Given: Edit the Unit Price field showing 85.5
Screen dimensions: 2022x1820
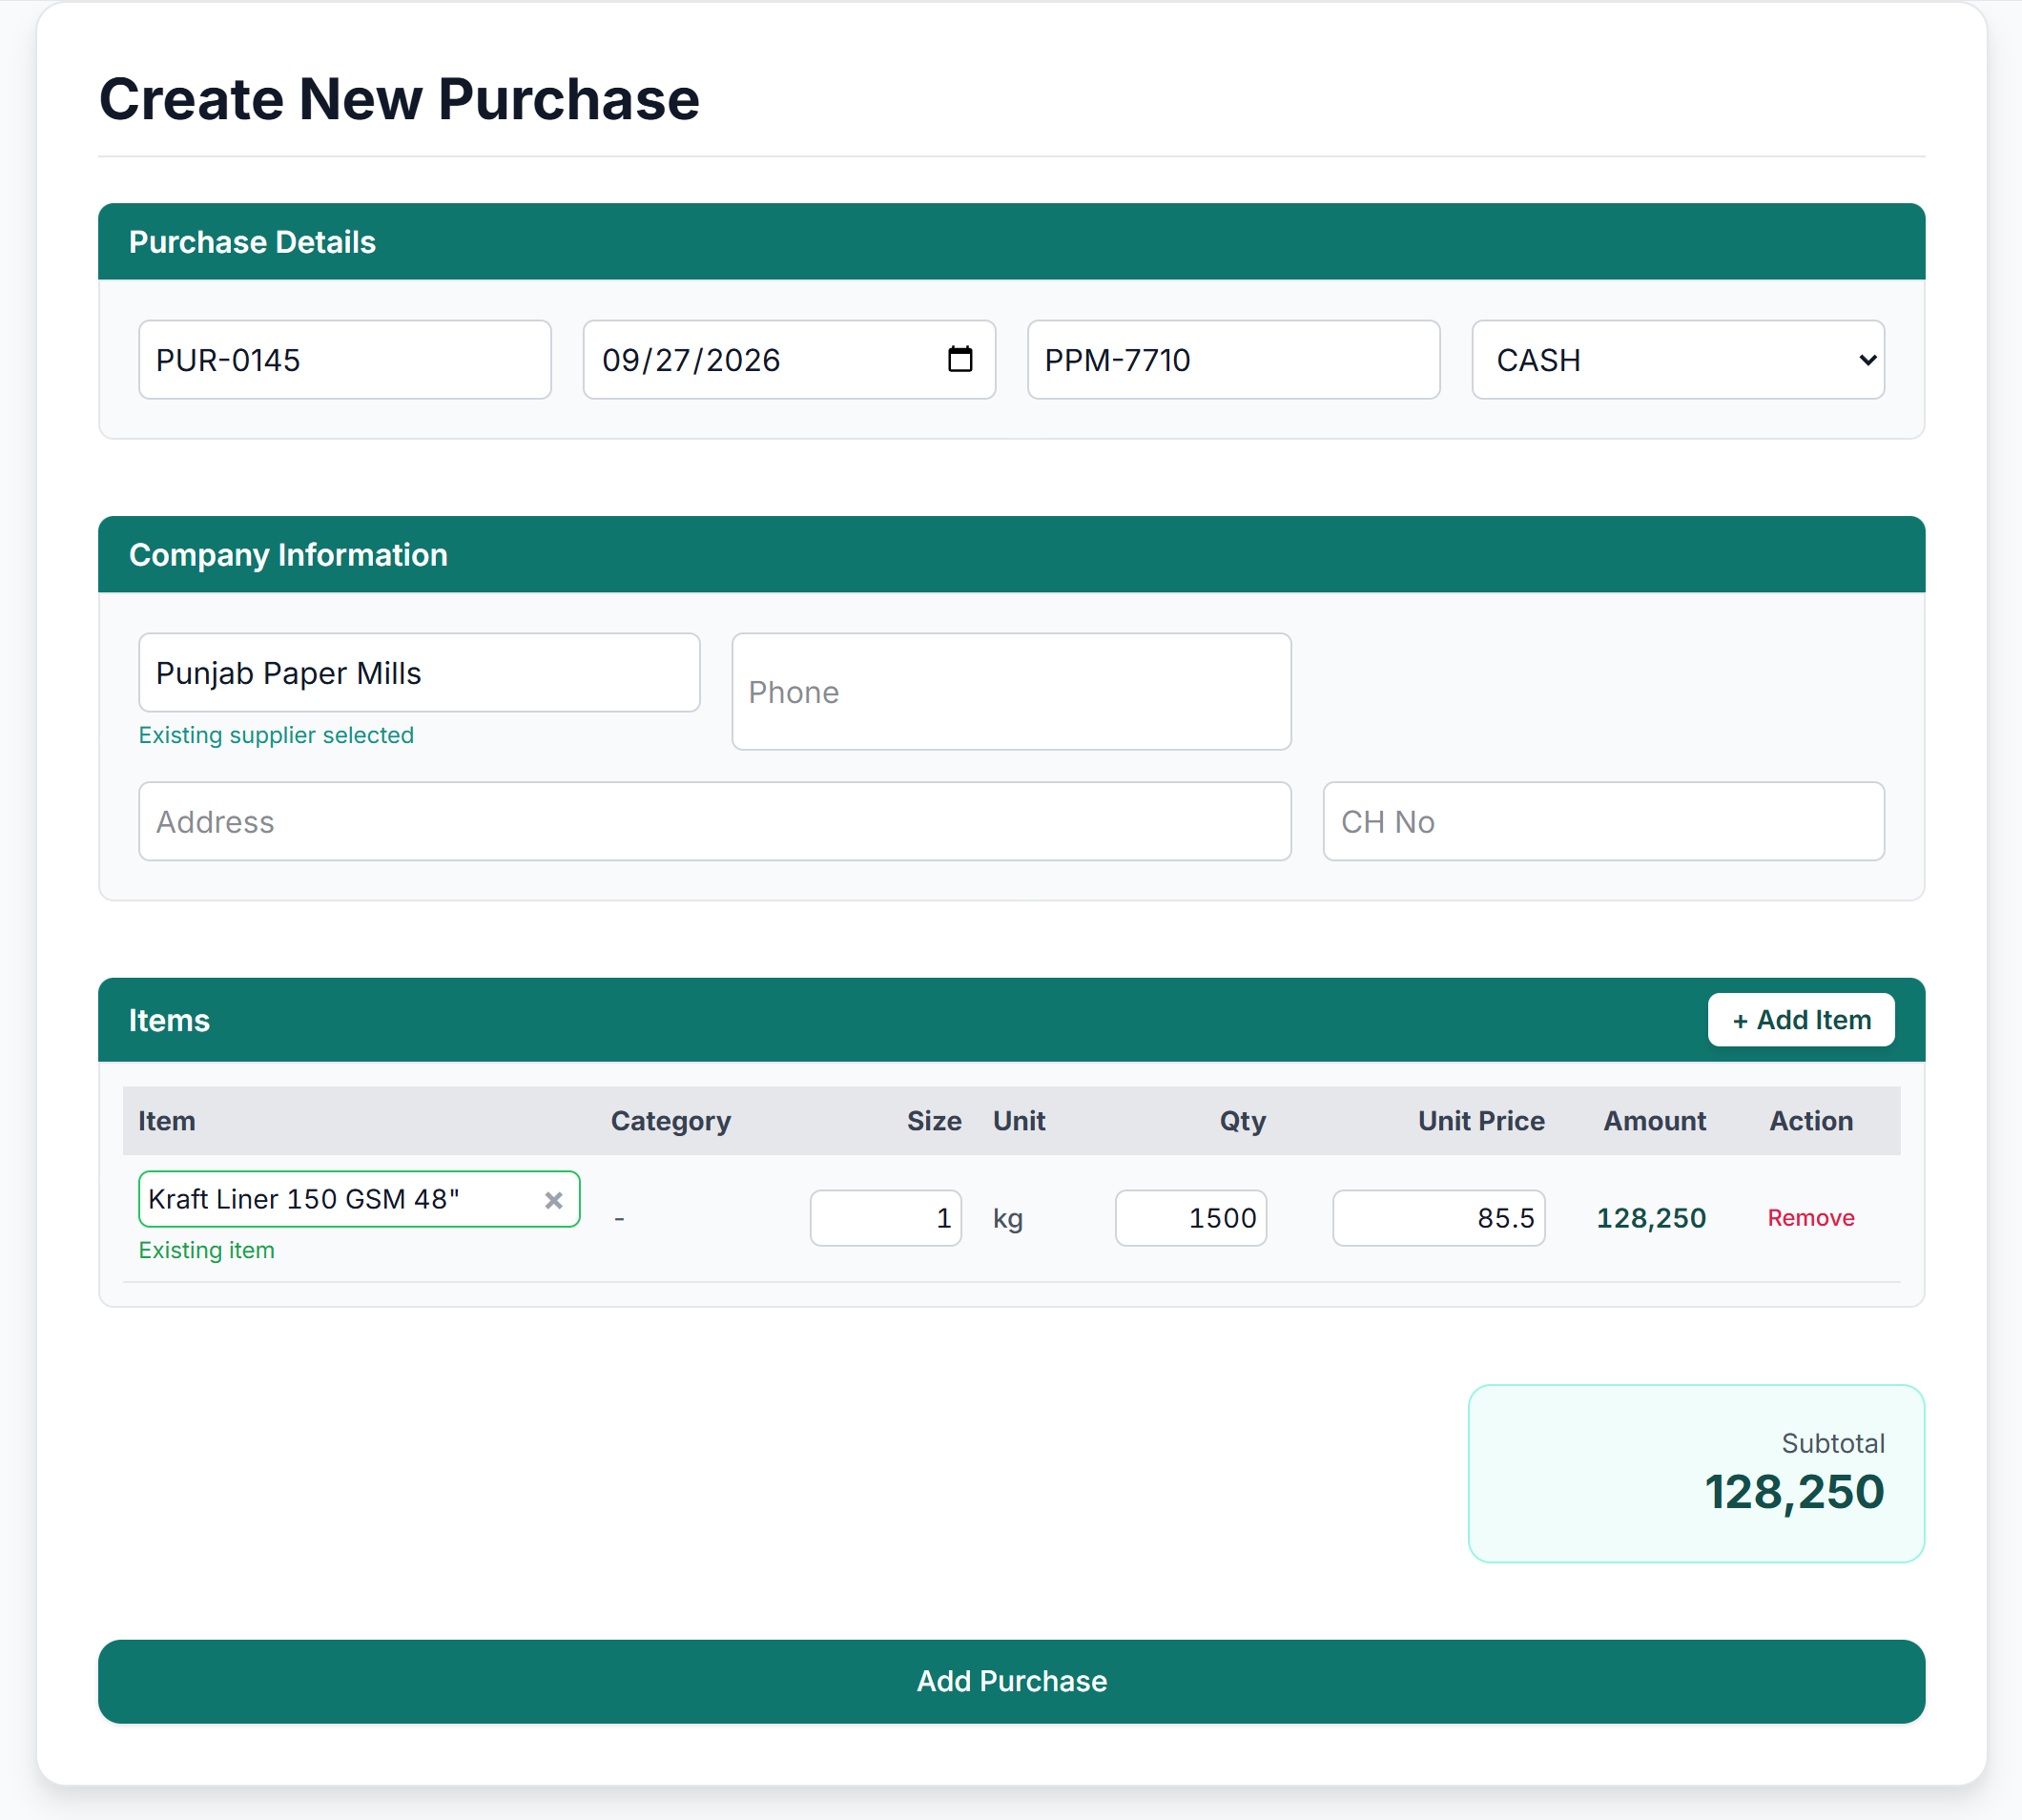Looking at the screenshot, I should pyautogui.click(x=1438, y=1218).
